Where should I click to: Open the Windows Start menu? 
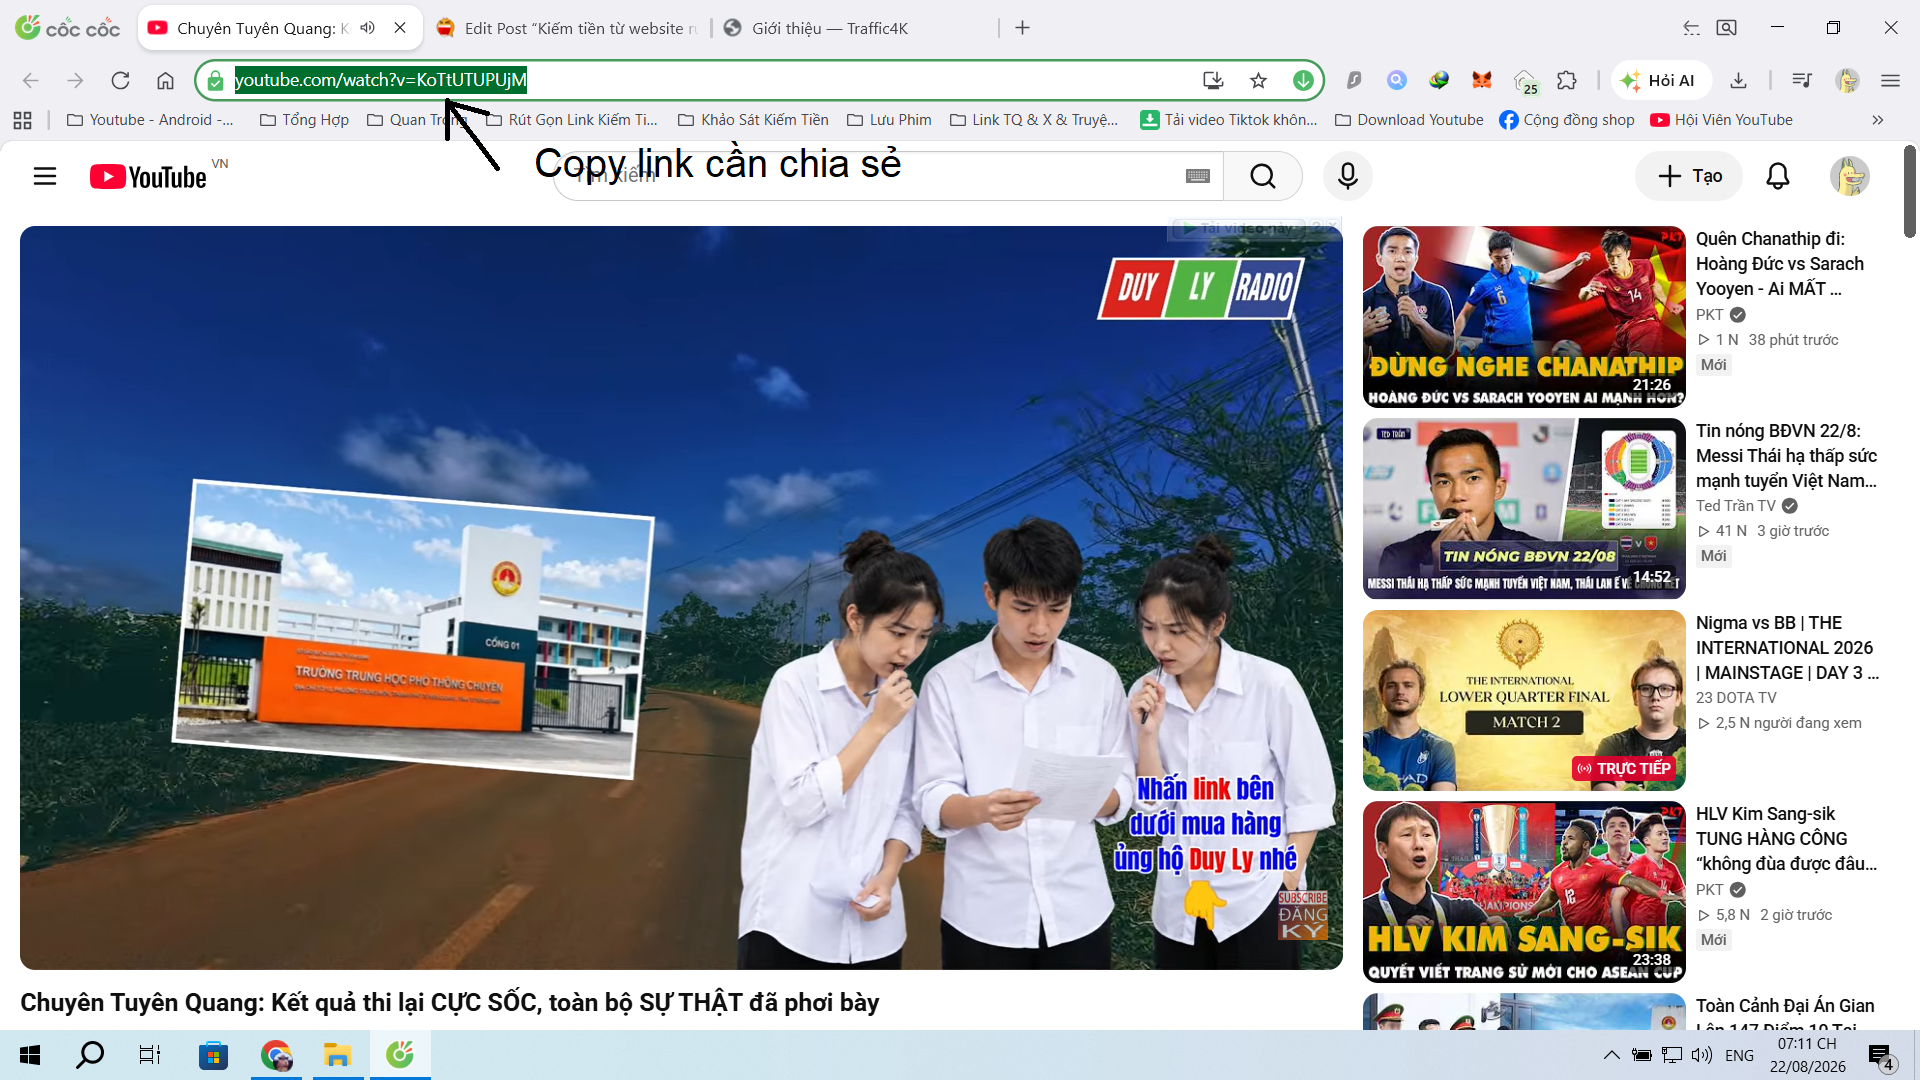(x=30, y=1055)
